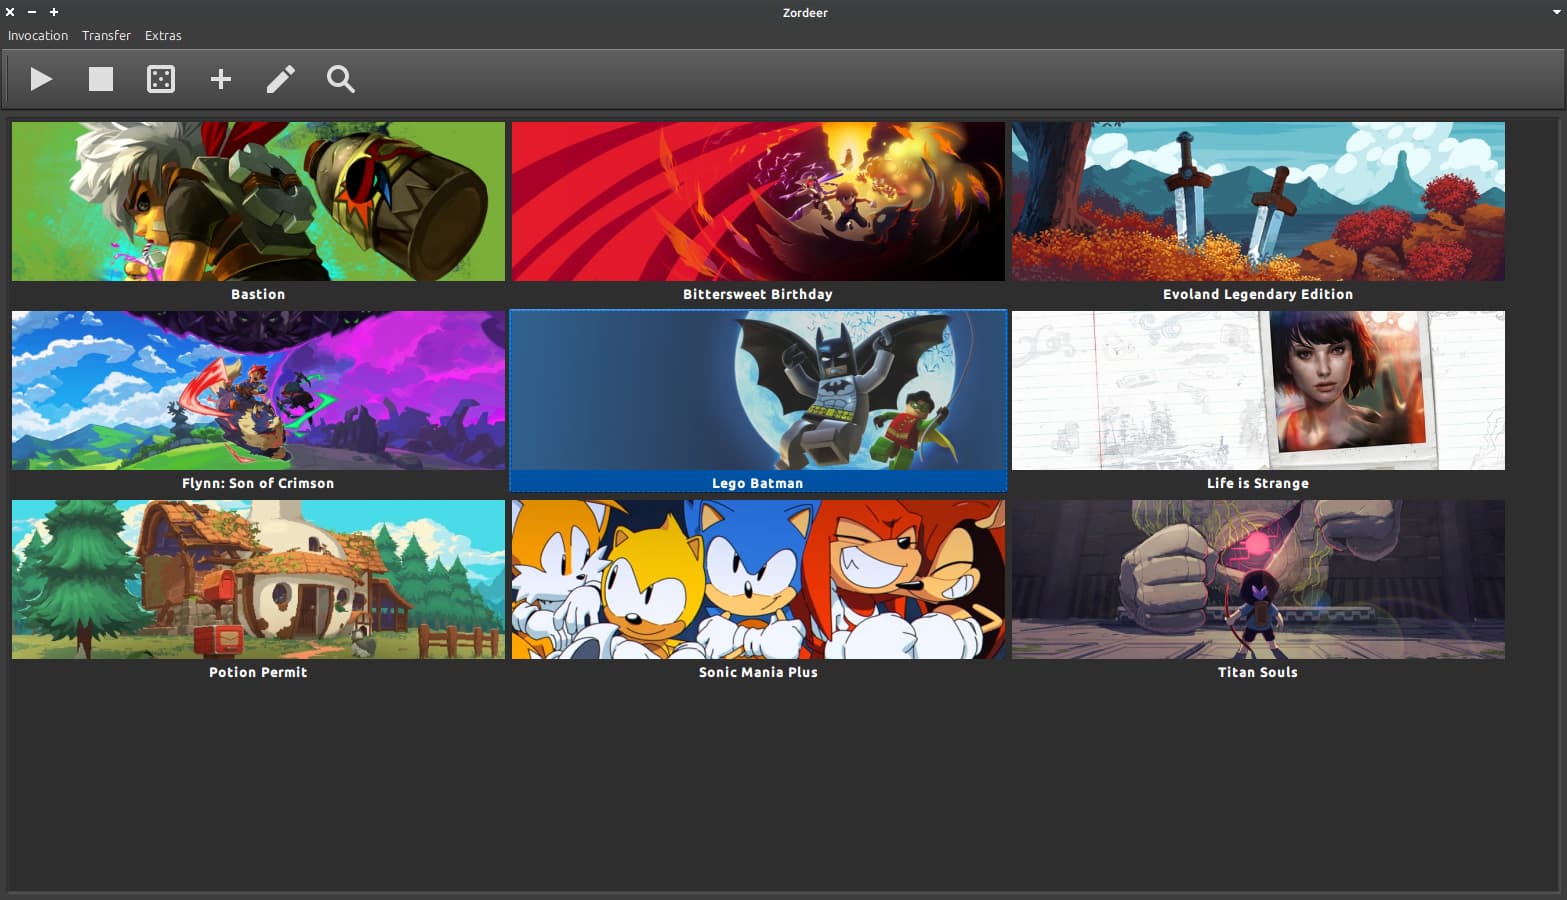1567x900 pixels.
Task: Click the Evoland Legendary Edition title label
Action: pos(1258,294)
